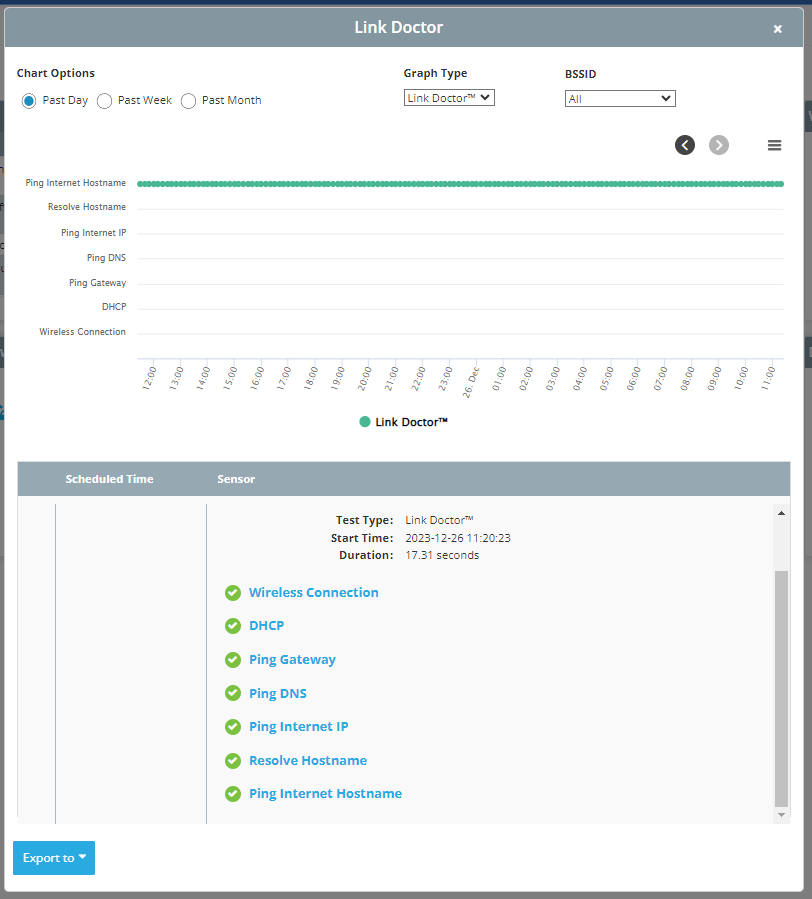Select the Past Month radio button

coord(188,101)
